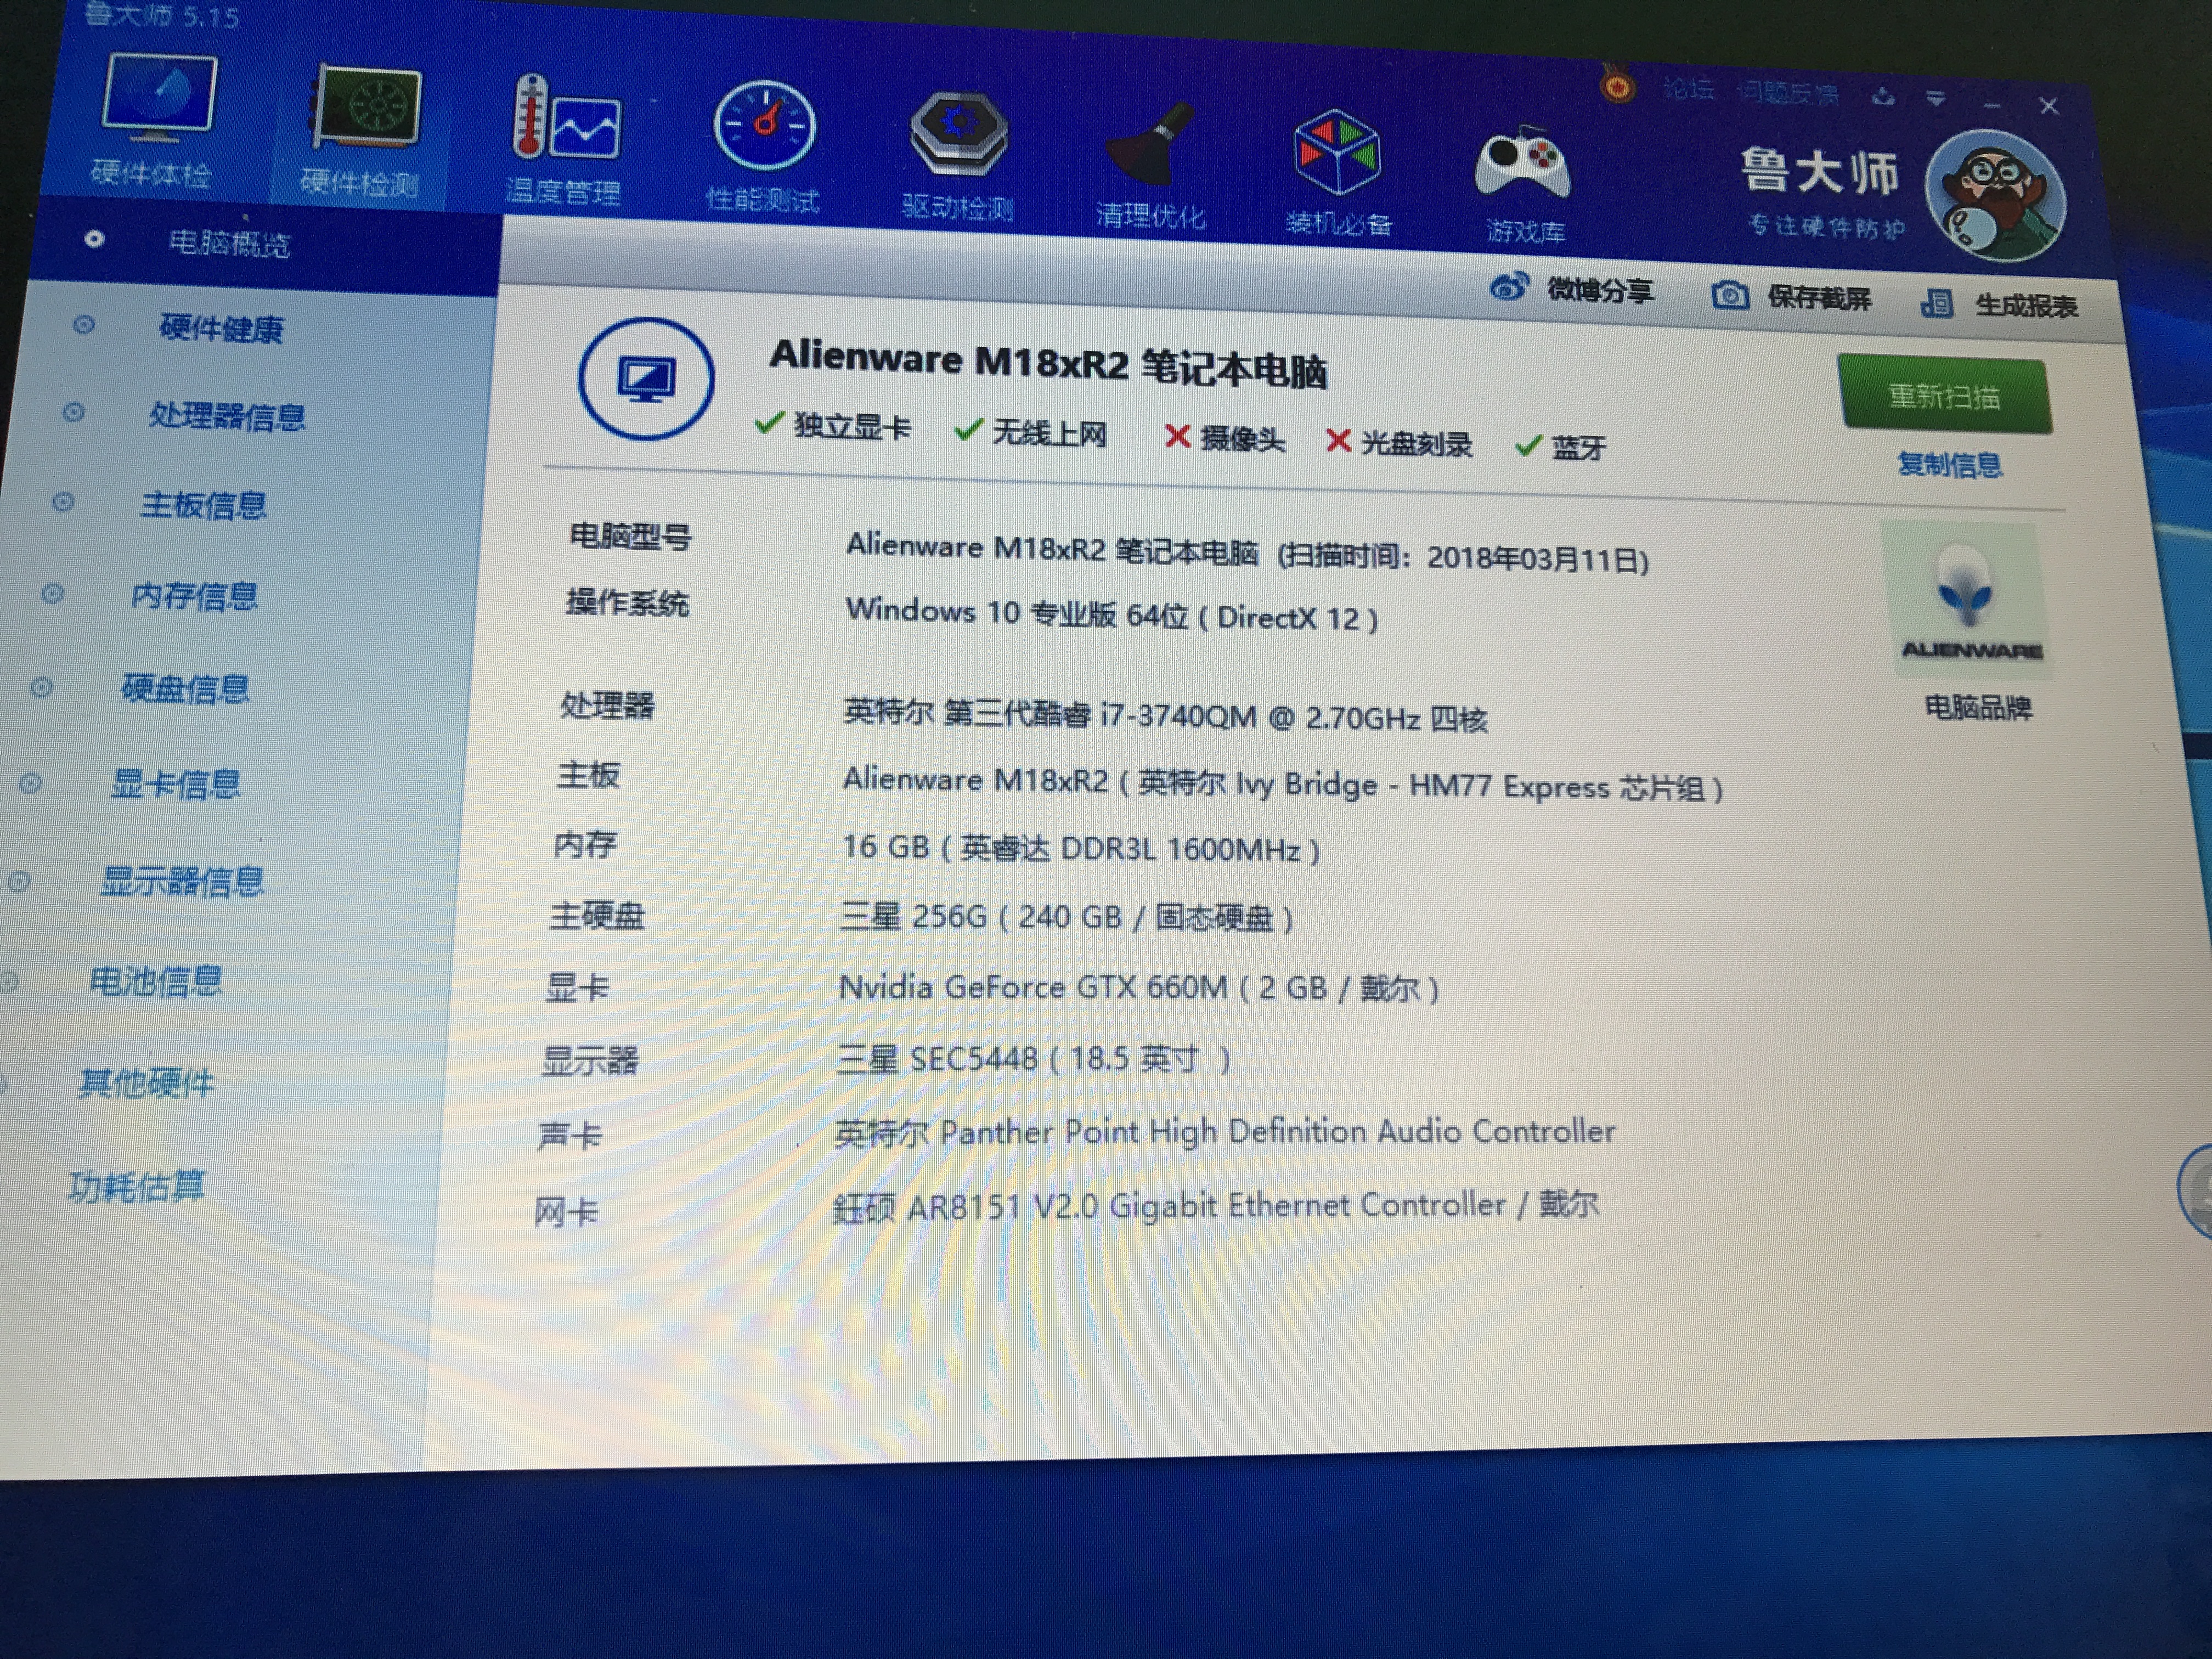The height and width of the screenshot is (1659, 2212).
Task: Click the green 重新扫描 rescan button
Action: [1944, 396]
